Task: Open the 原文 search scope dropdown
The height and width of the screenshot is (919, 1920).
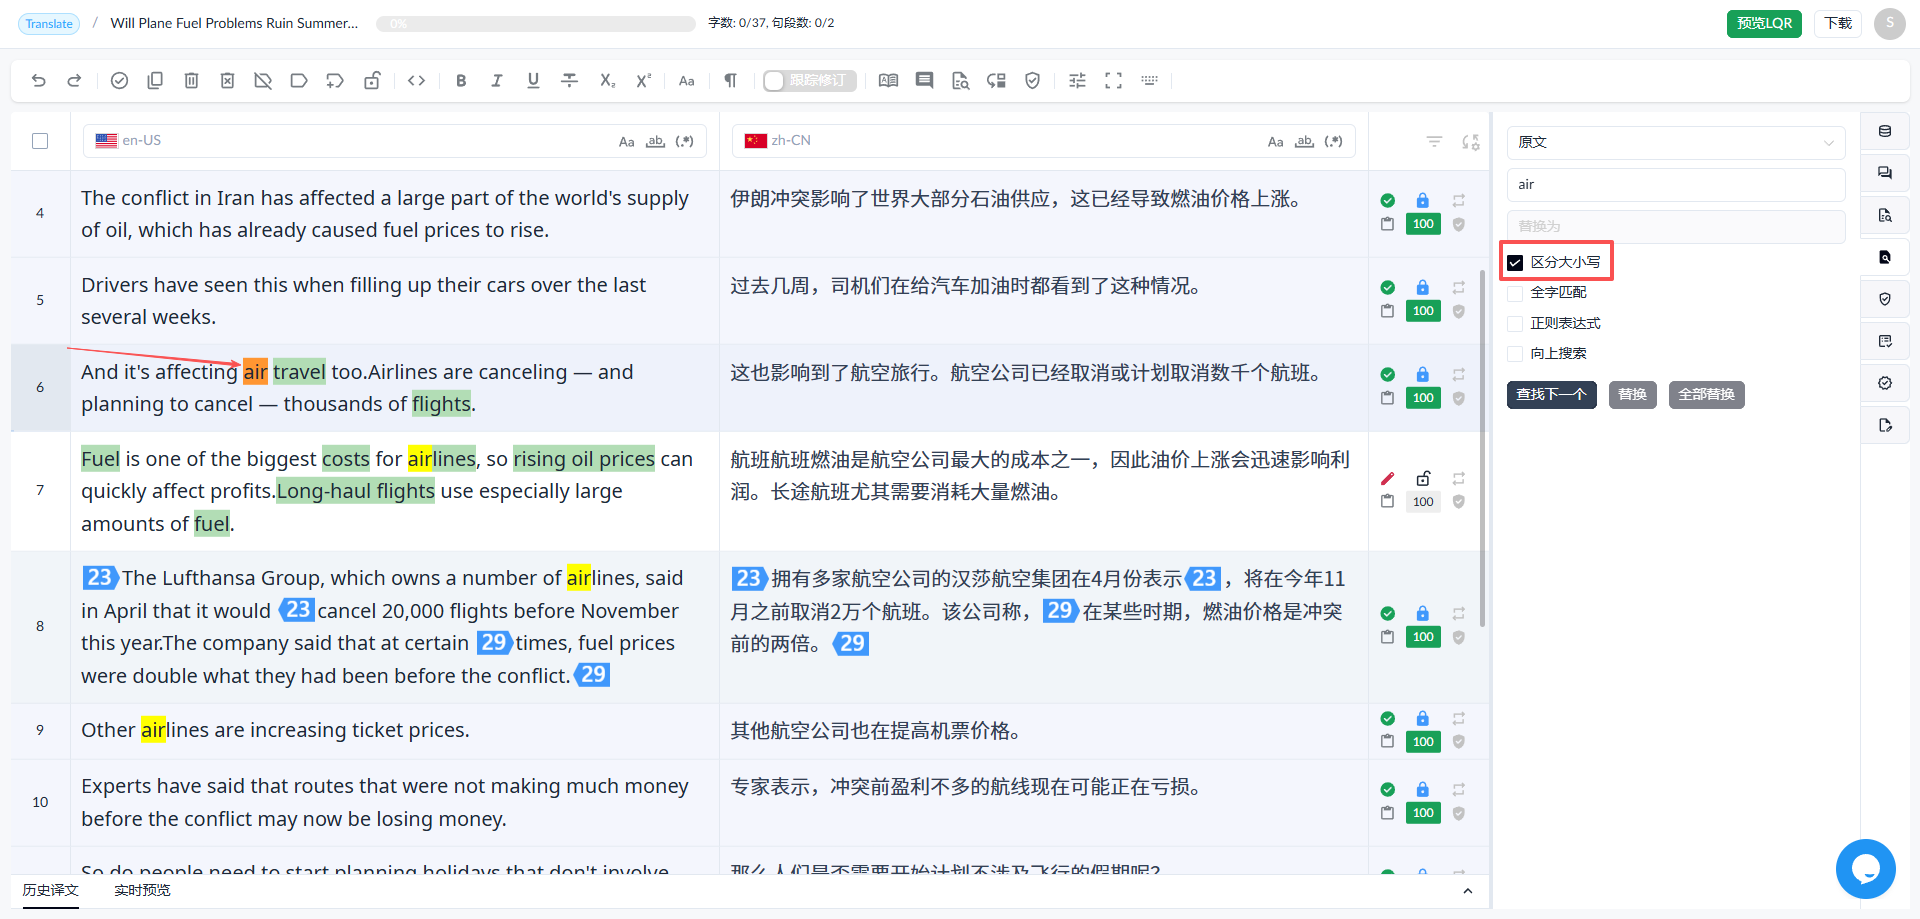Action: [x=1676, y=142]
